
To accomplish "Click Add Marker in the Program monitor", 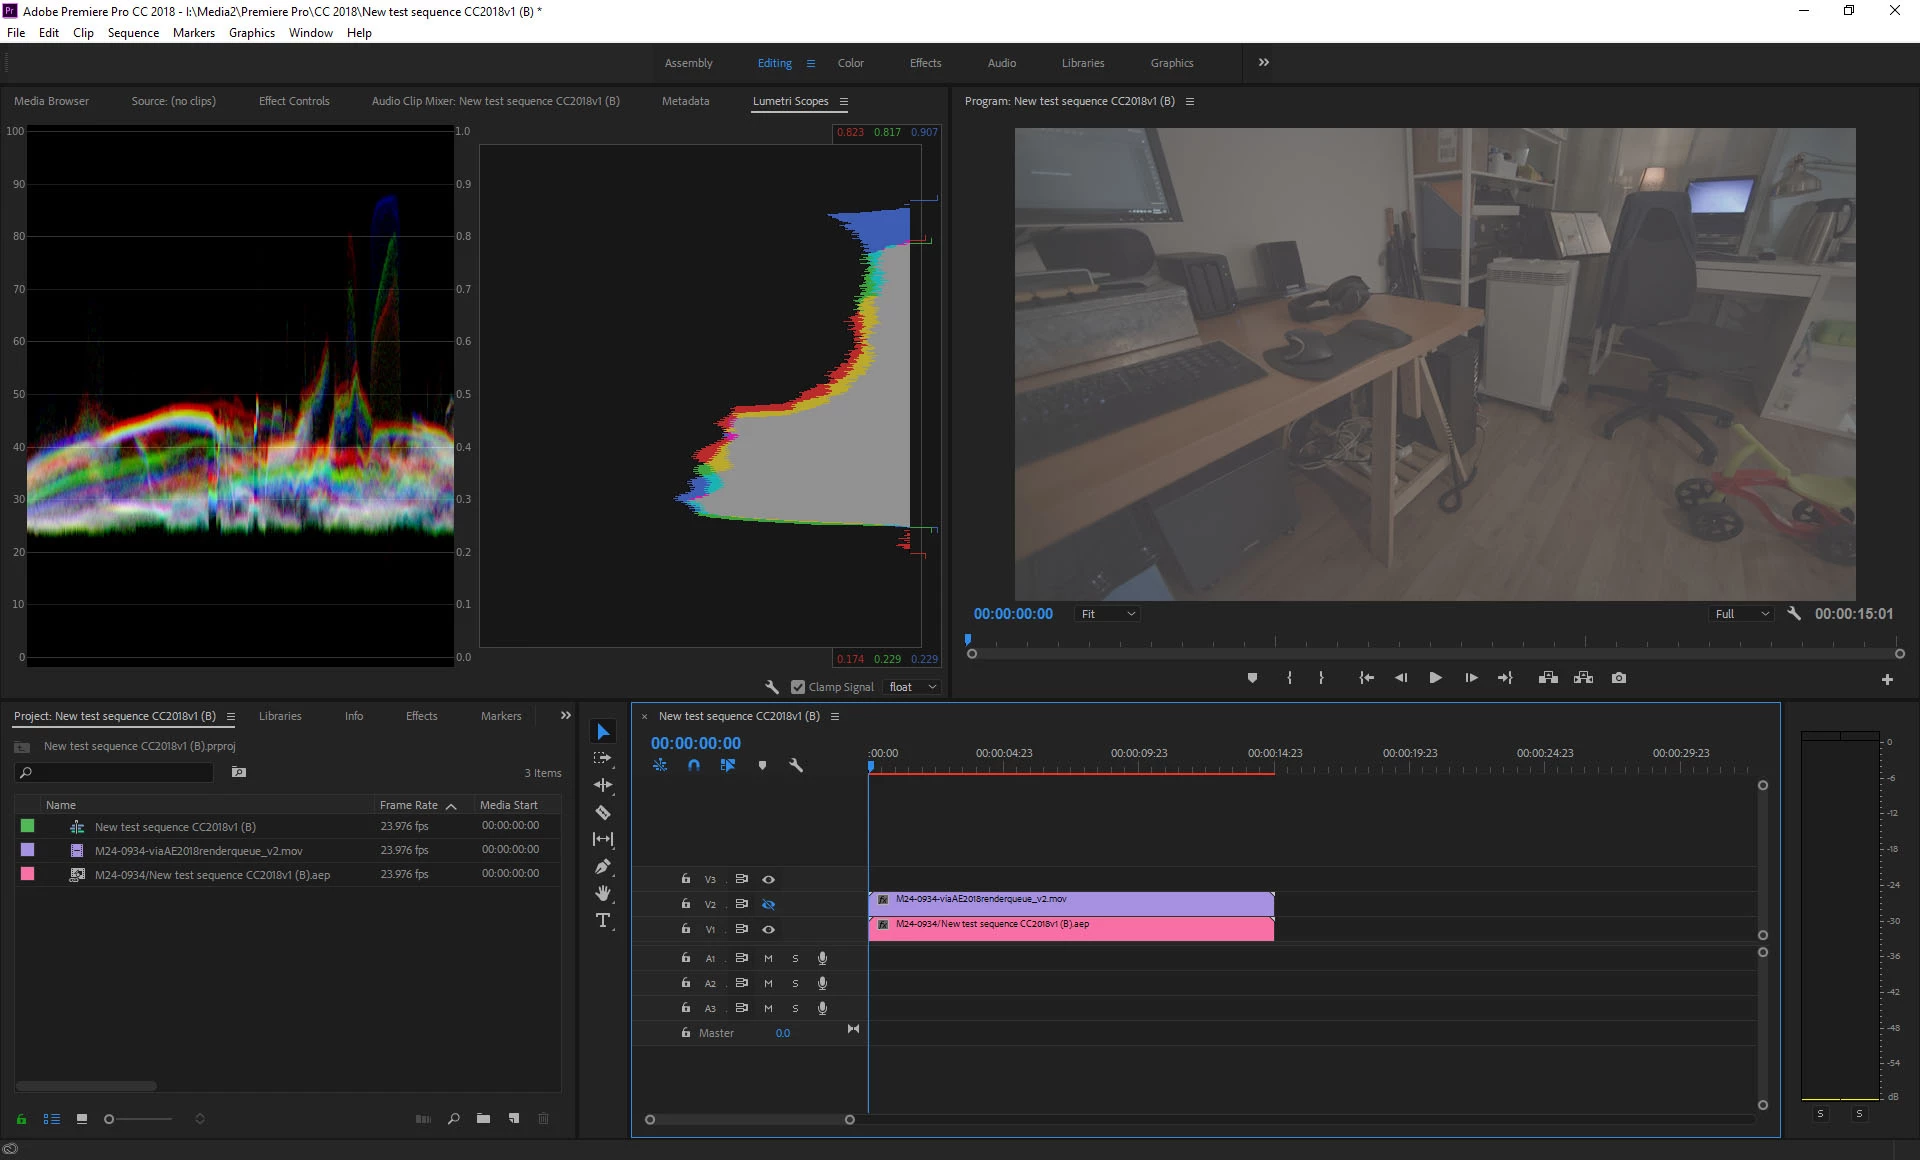I will click(x=1252, y=678).
